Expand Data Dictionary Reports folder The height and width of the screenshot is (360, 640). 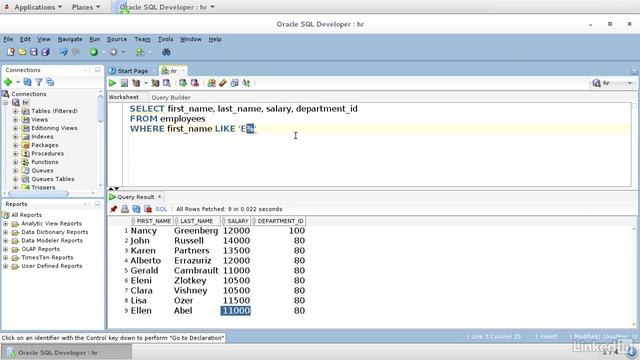click(6, 232)
